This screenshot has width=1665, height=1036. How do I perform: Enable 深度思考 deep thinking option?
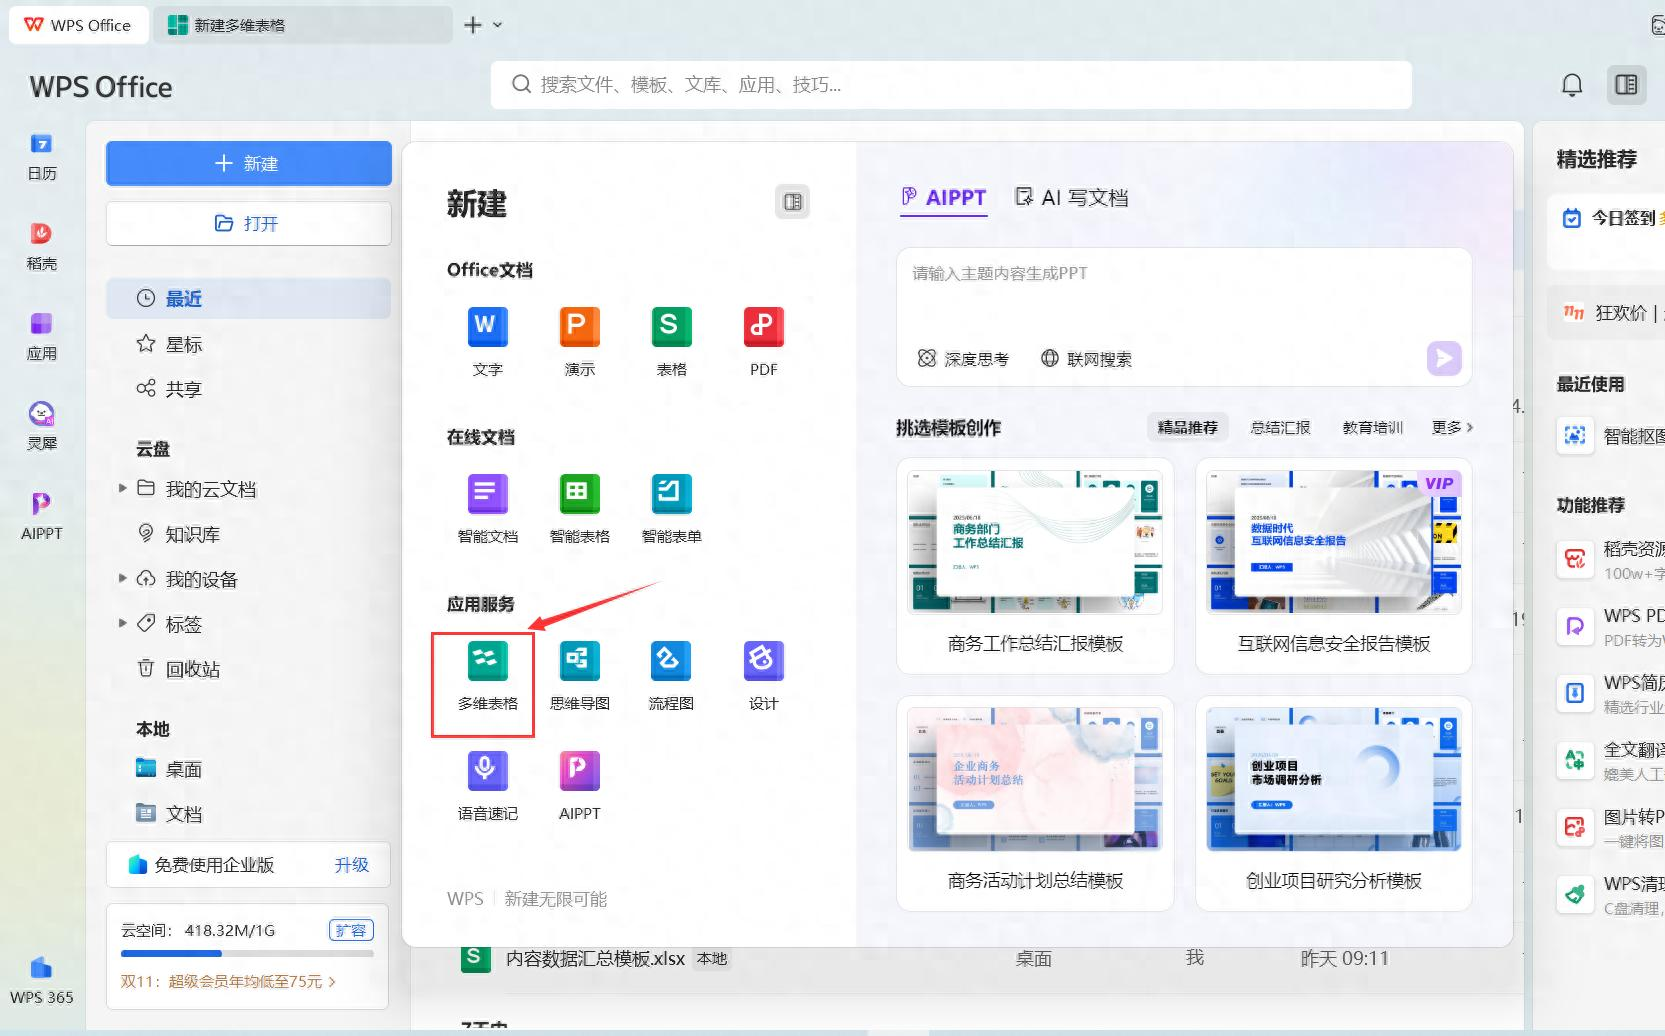pos(963,359)
